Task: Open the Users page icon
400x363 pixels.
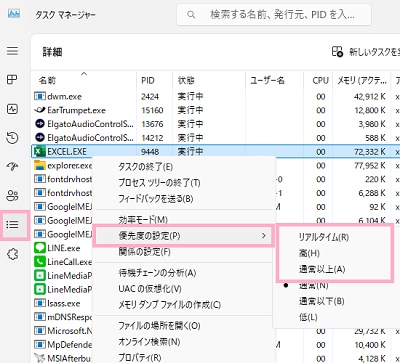Action: pyautogui.click(x=12, y=195)
